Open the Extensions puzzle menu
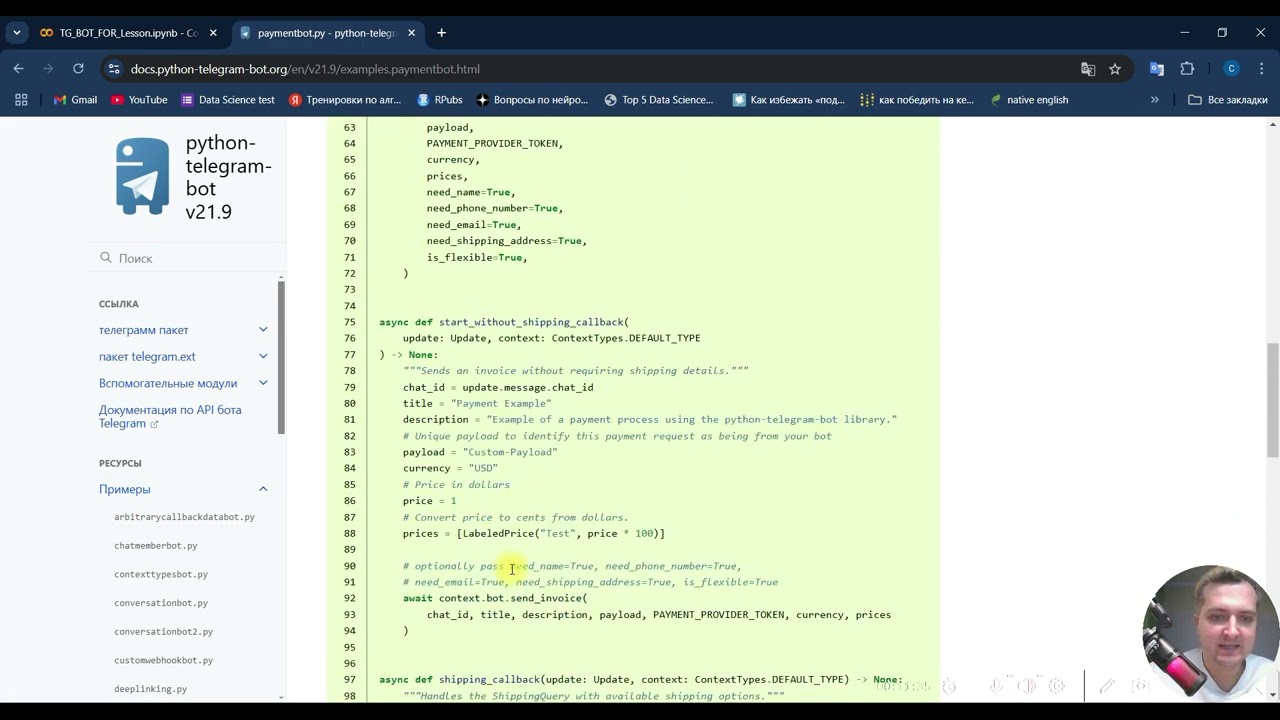Image resolution: width=1280 pixels, height=720 pixels. (x=1187, y=69)
